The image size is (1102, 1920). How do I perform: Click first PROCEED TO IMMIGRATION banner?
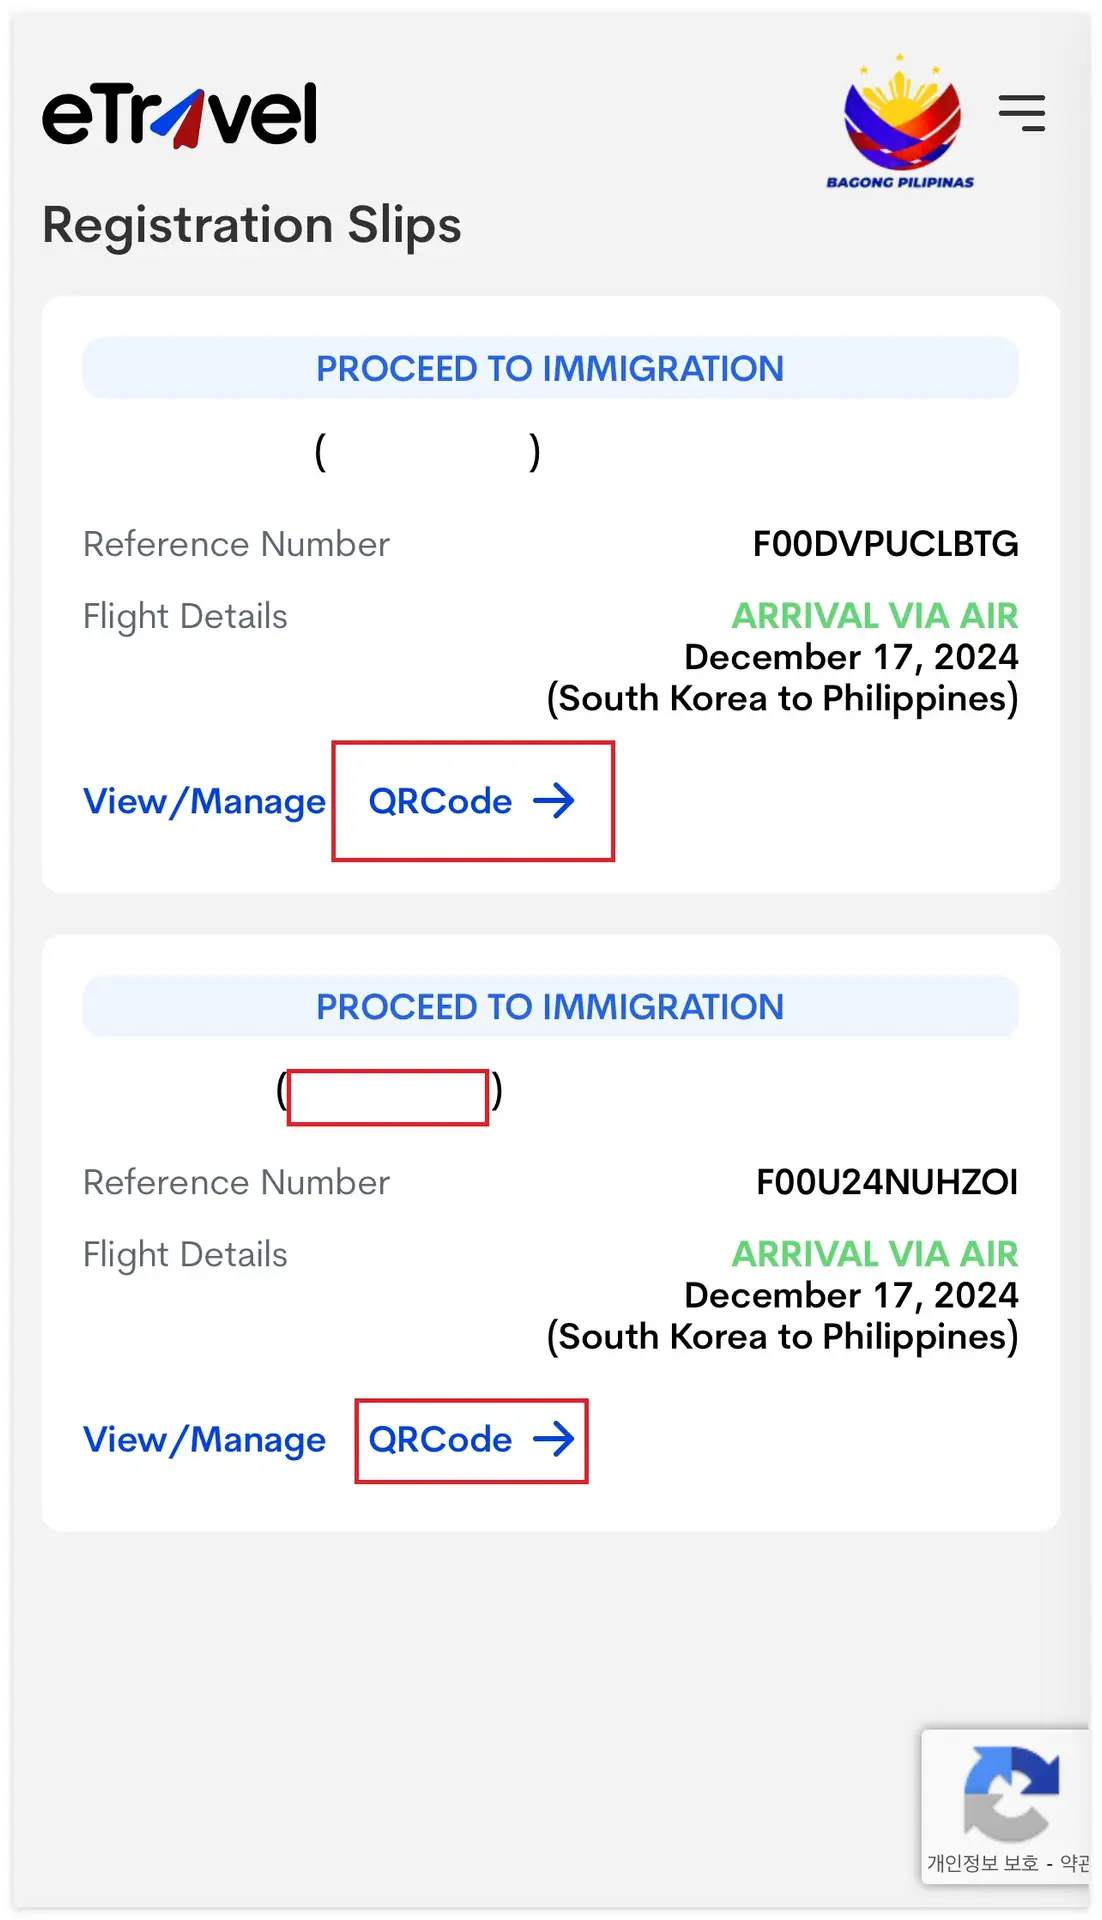click(550, 368)
